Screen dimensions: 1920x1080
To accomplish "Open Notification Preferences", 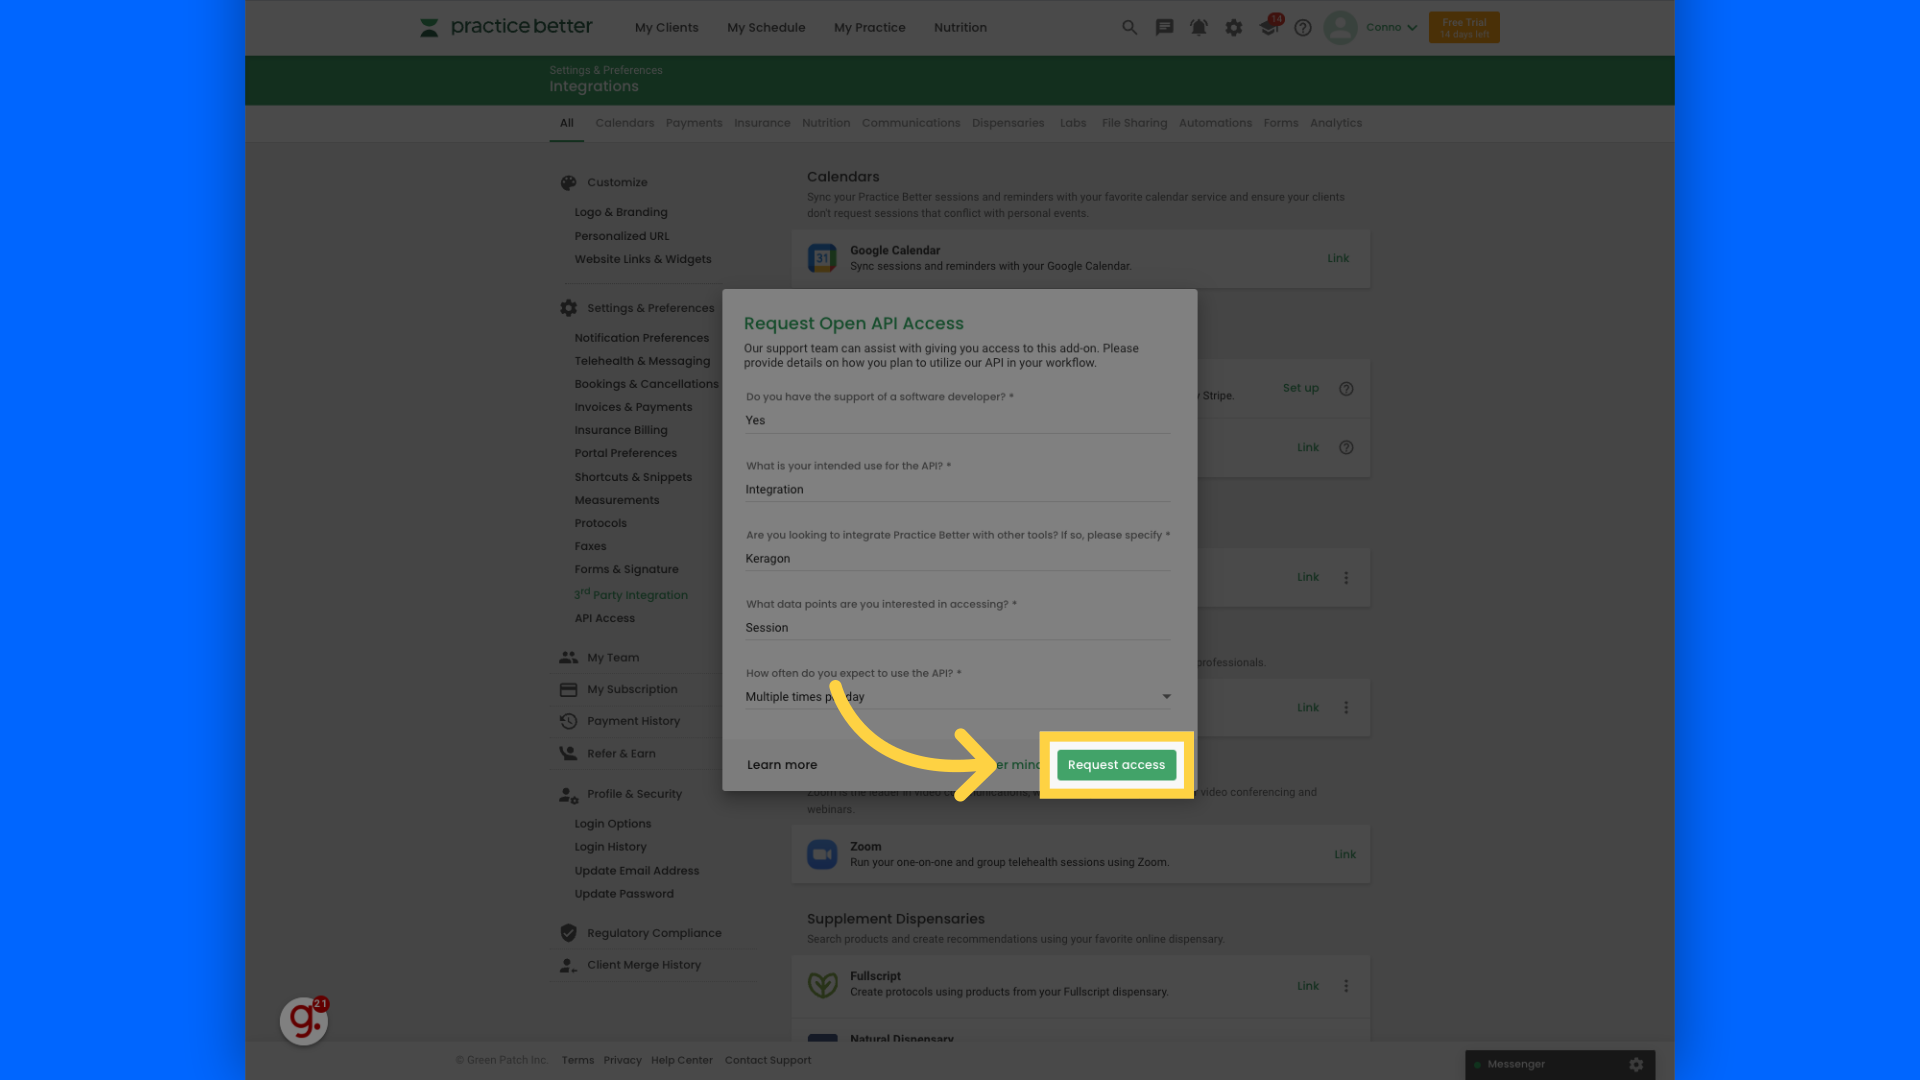I will coord(641,338).
